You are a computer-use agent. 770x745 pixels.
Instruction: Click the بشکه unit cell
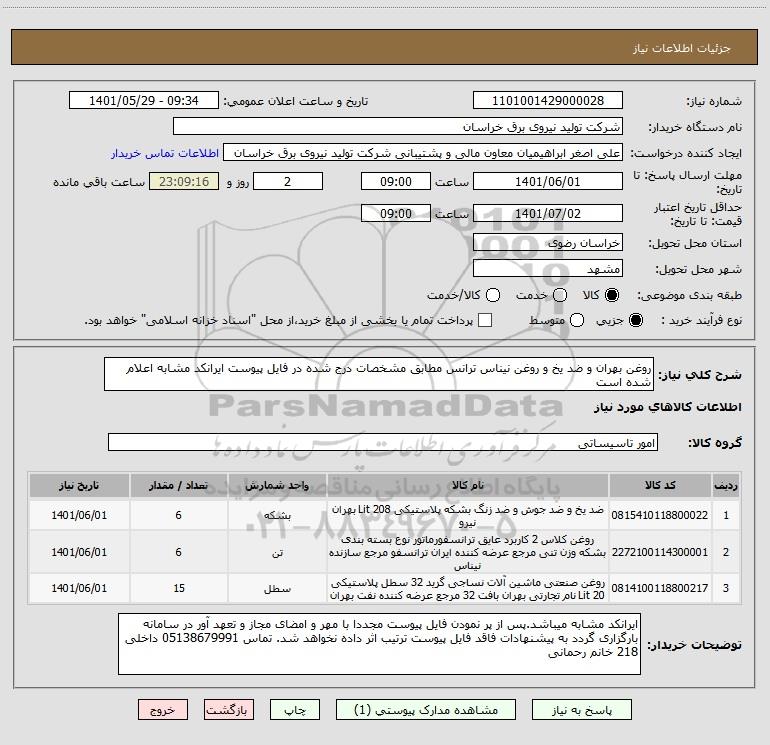[x=277, y=516]
